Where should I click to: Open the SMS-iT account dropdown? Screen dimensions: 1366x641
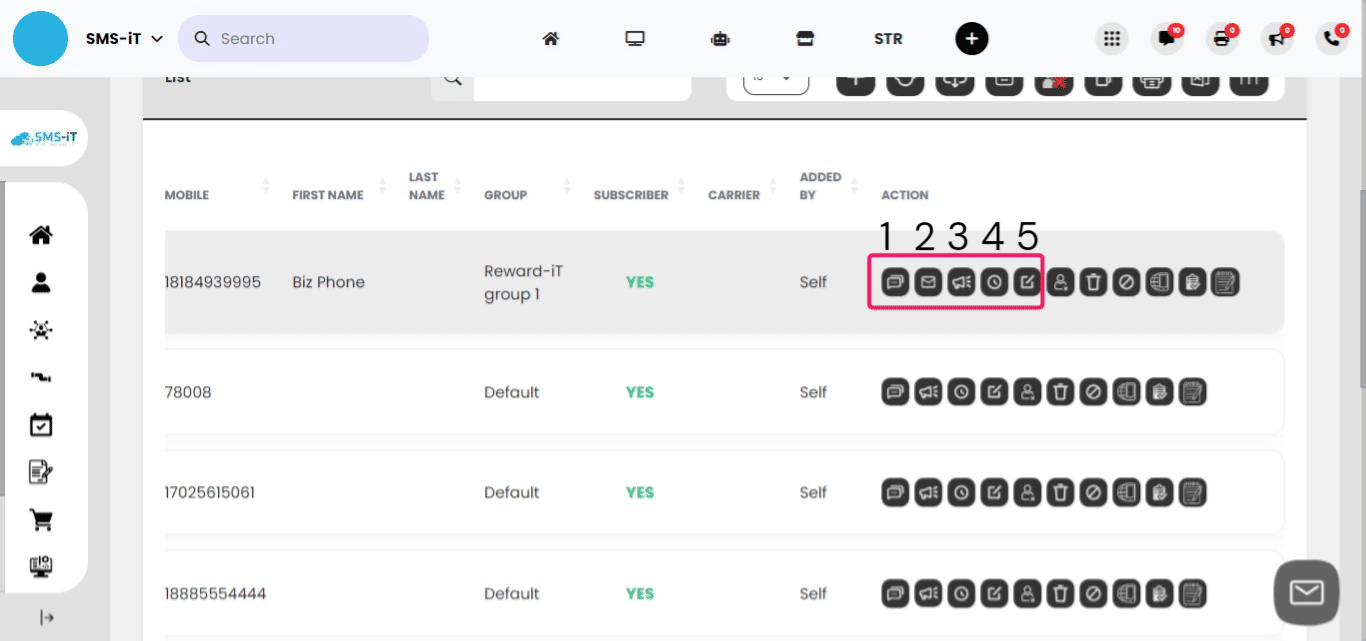[124, 39]
